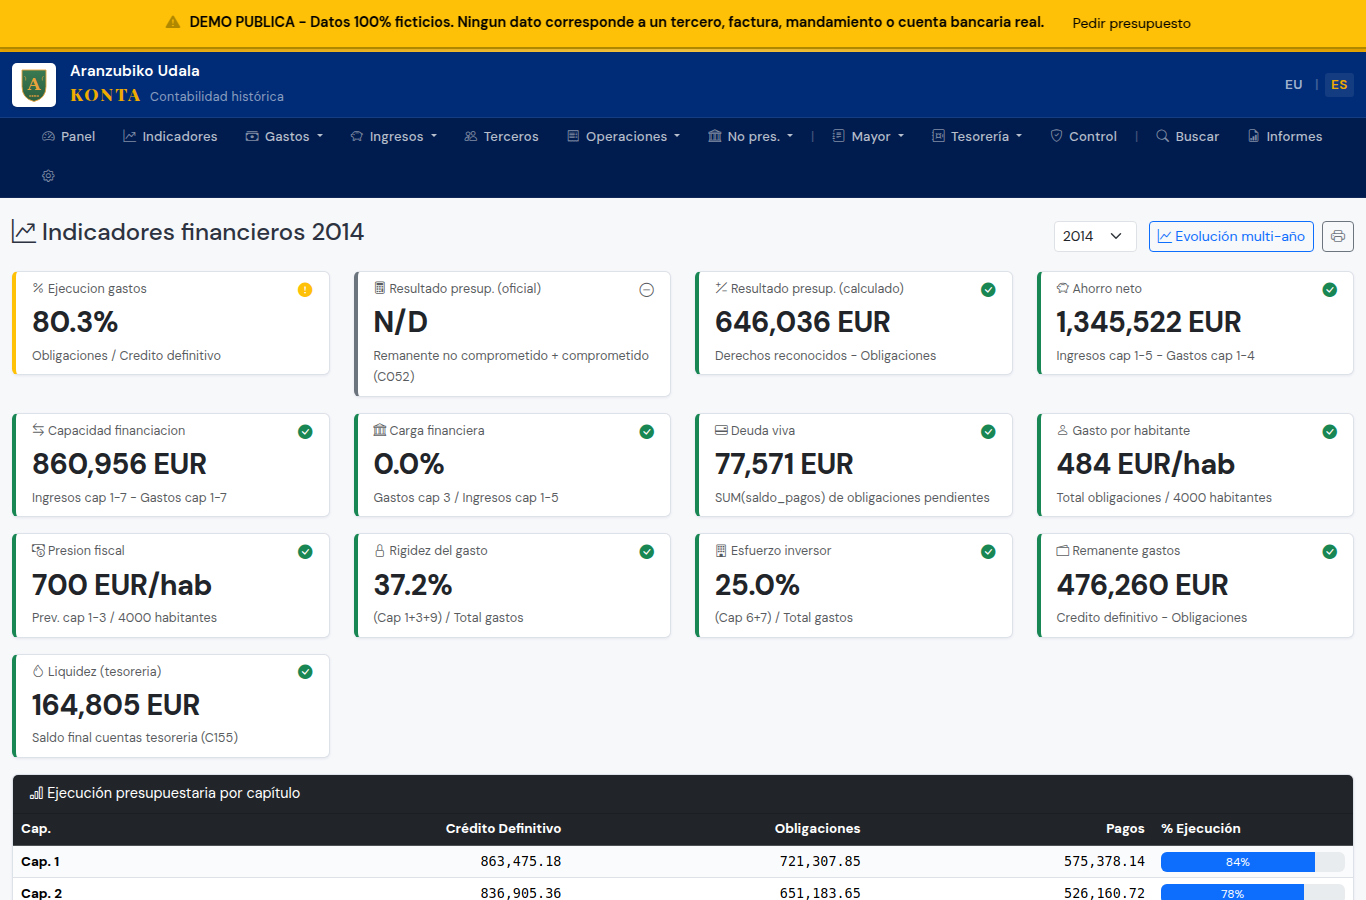The image size is (1366, 900).
Task: Click the yellow alert icon on Ejecucion gastos
Action: 305,290
